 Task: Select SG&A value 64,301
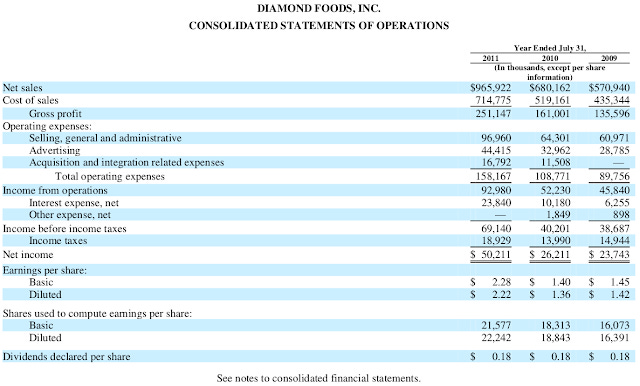556,138
